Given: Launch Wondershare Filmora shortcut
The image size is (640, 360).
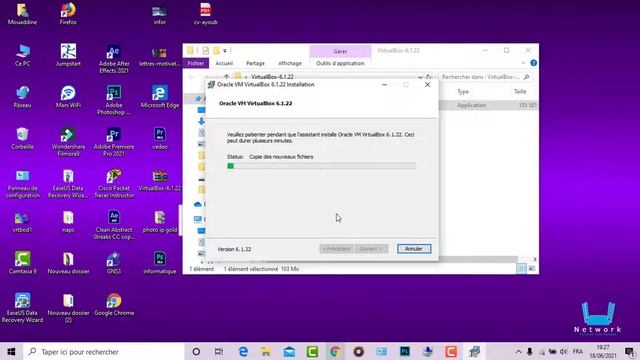Looking at the screenshot, I should [x=68, y=142].
